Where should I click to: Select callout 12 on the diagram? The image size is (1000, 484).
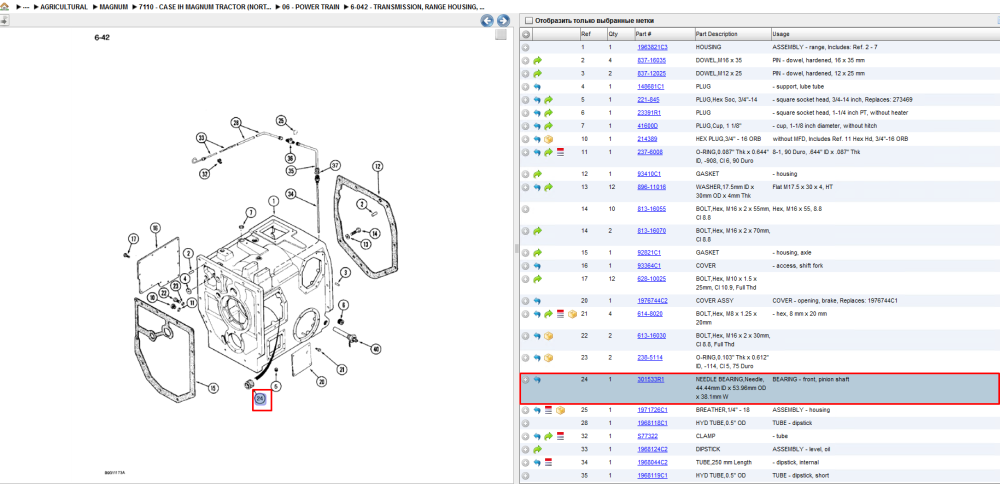[x=378, y=166]
